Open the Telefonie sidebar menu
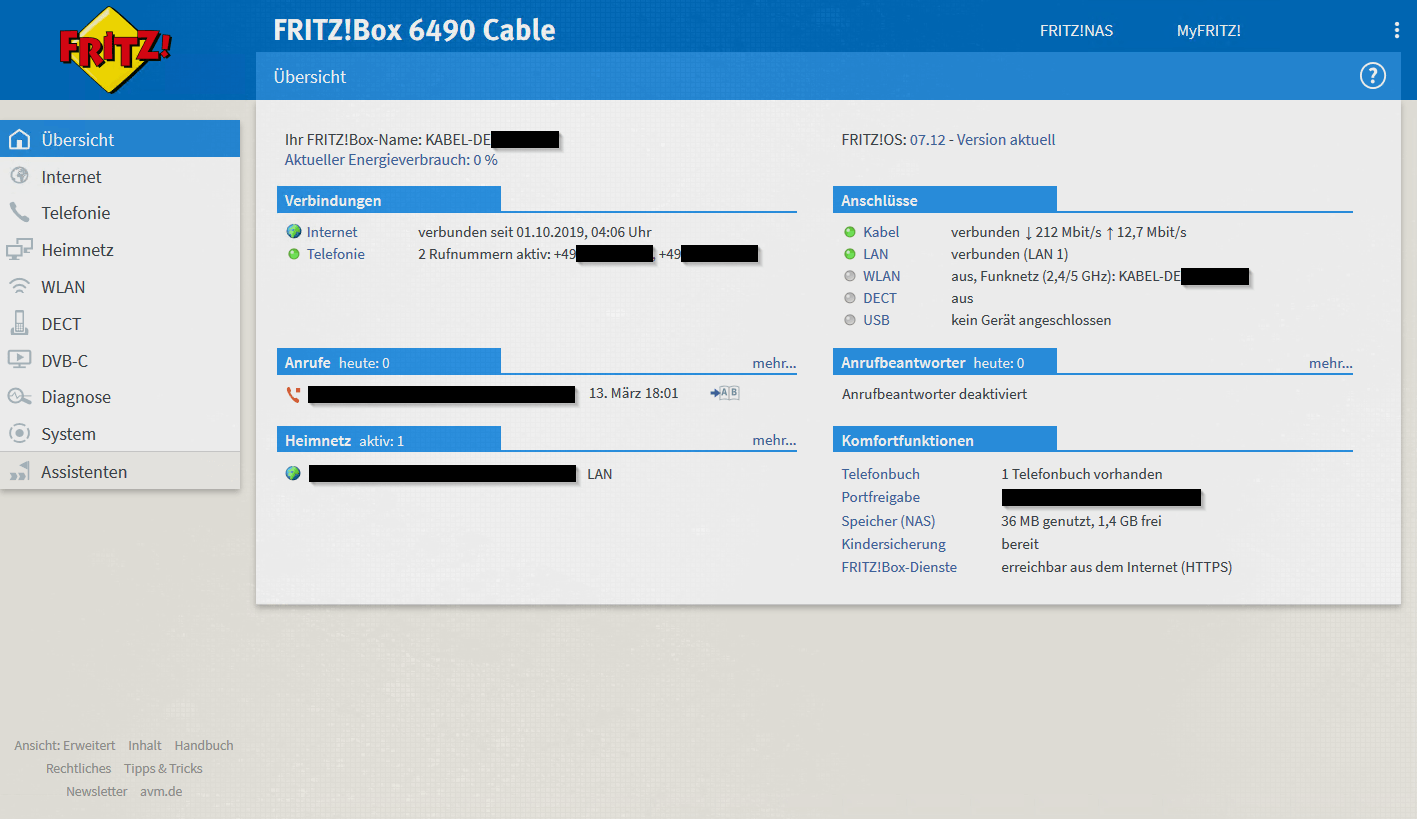Screen dimensions: 1417x819 point(75,213)
